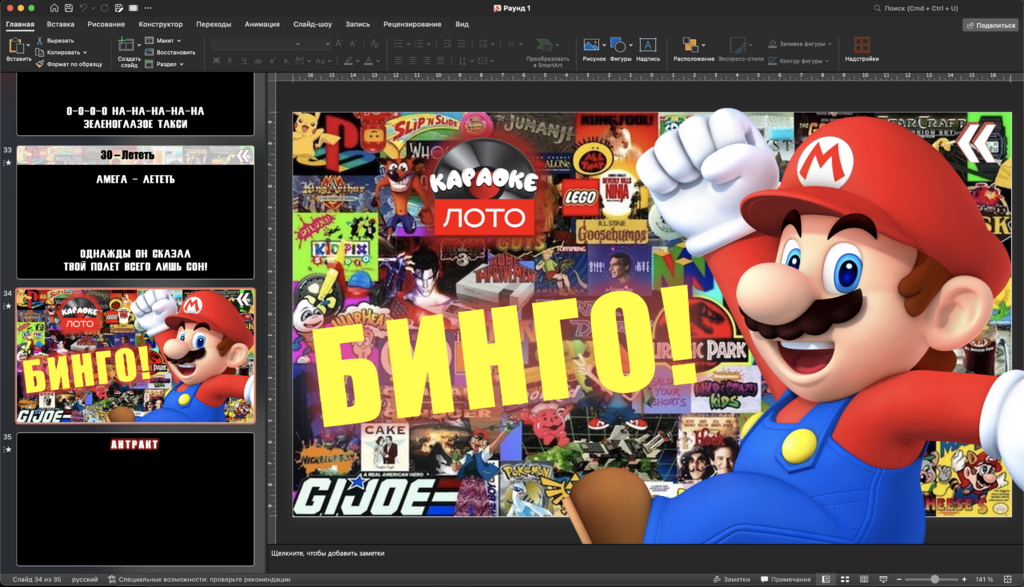The height and width of the screenshot is (587, 1024).
Task: Click the Экспресс-стили icon
Action: tap(737, 44)
